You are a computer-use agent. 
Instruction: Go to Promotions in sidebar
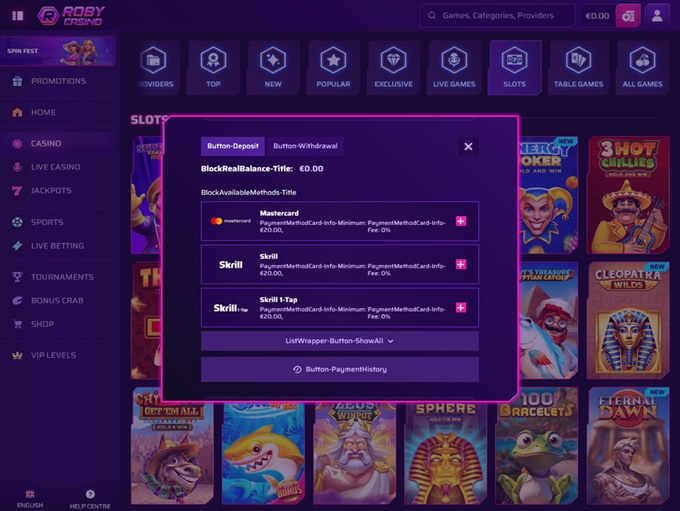pyautogui.click(x=58, y=81)
